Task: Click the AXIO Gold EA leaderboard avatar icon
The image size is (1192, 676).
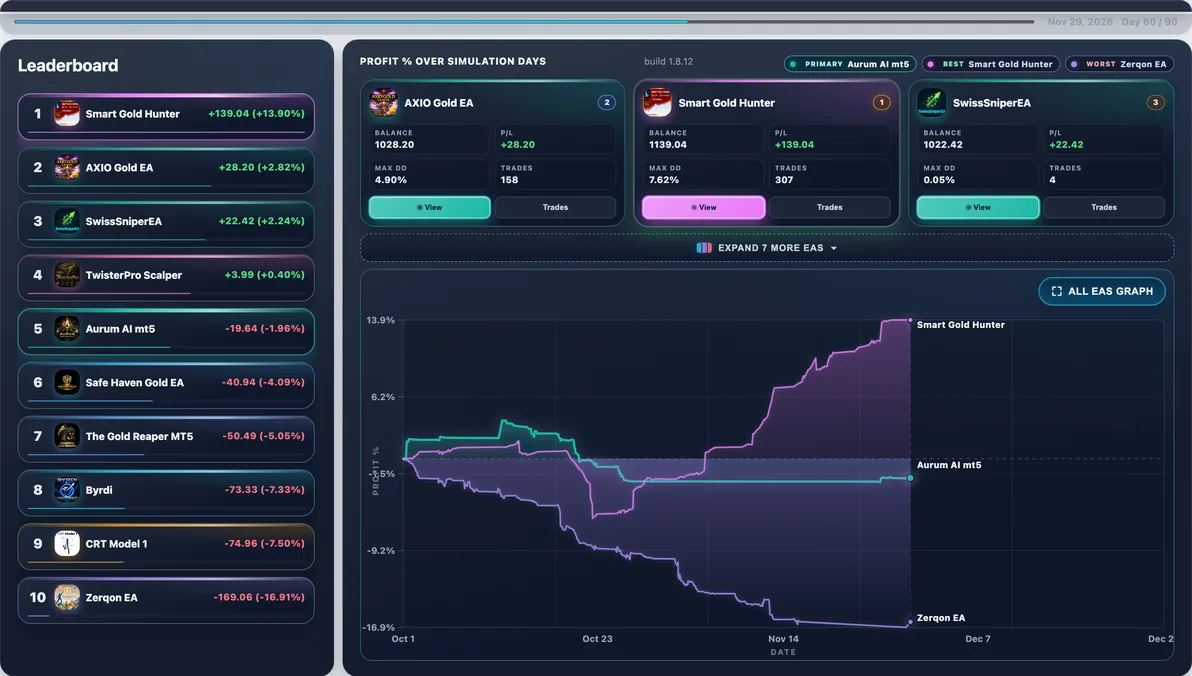Action: pyautogui.click(x=67, y=167)
